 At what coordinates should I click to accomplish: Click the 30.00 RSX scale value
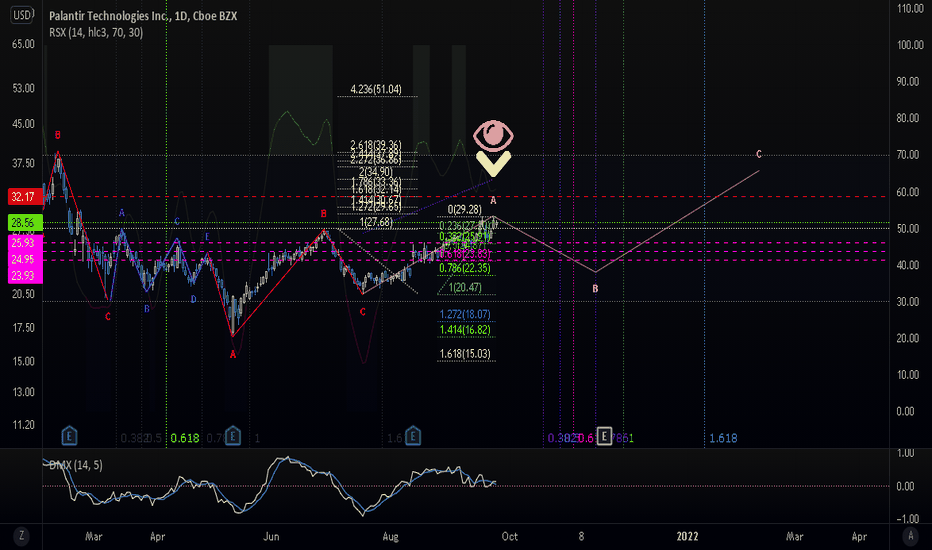pos(908,301)
